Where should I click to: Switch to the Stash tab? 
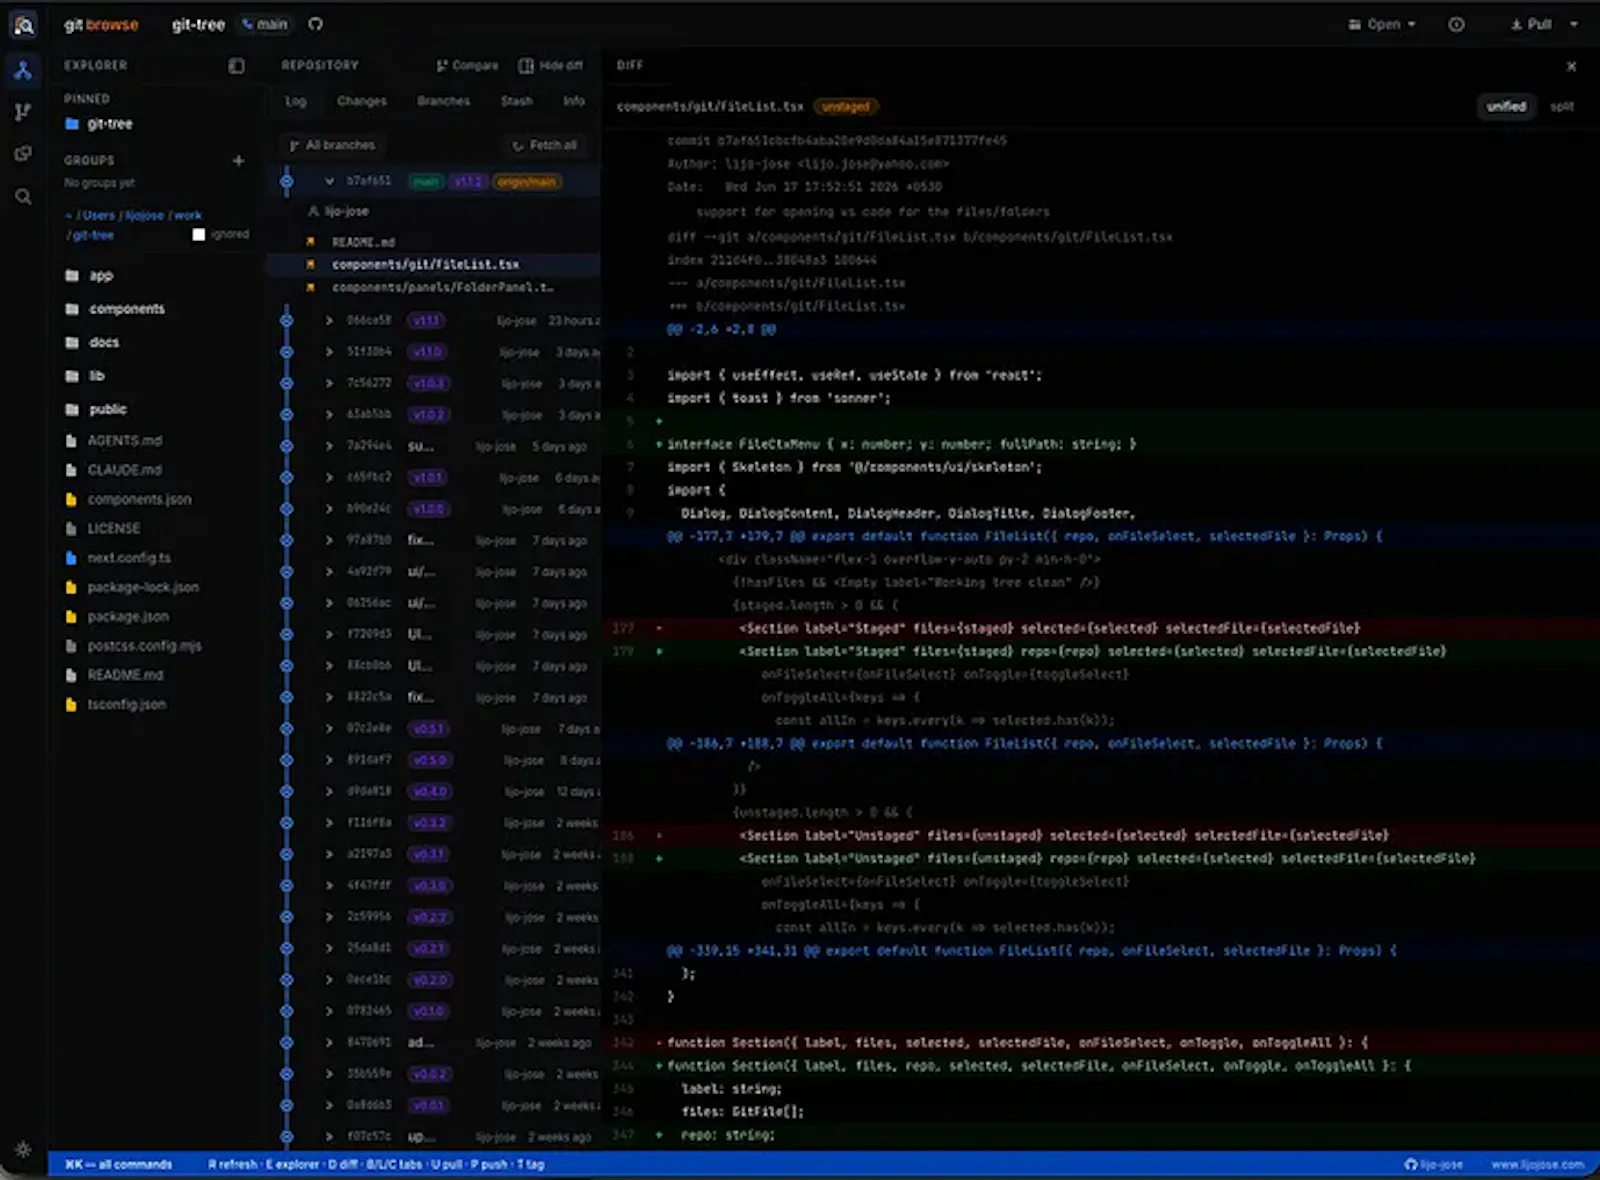(517, 101)
